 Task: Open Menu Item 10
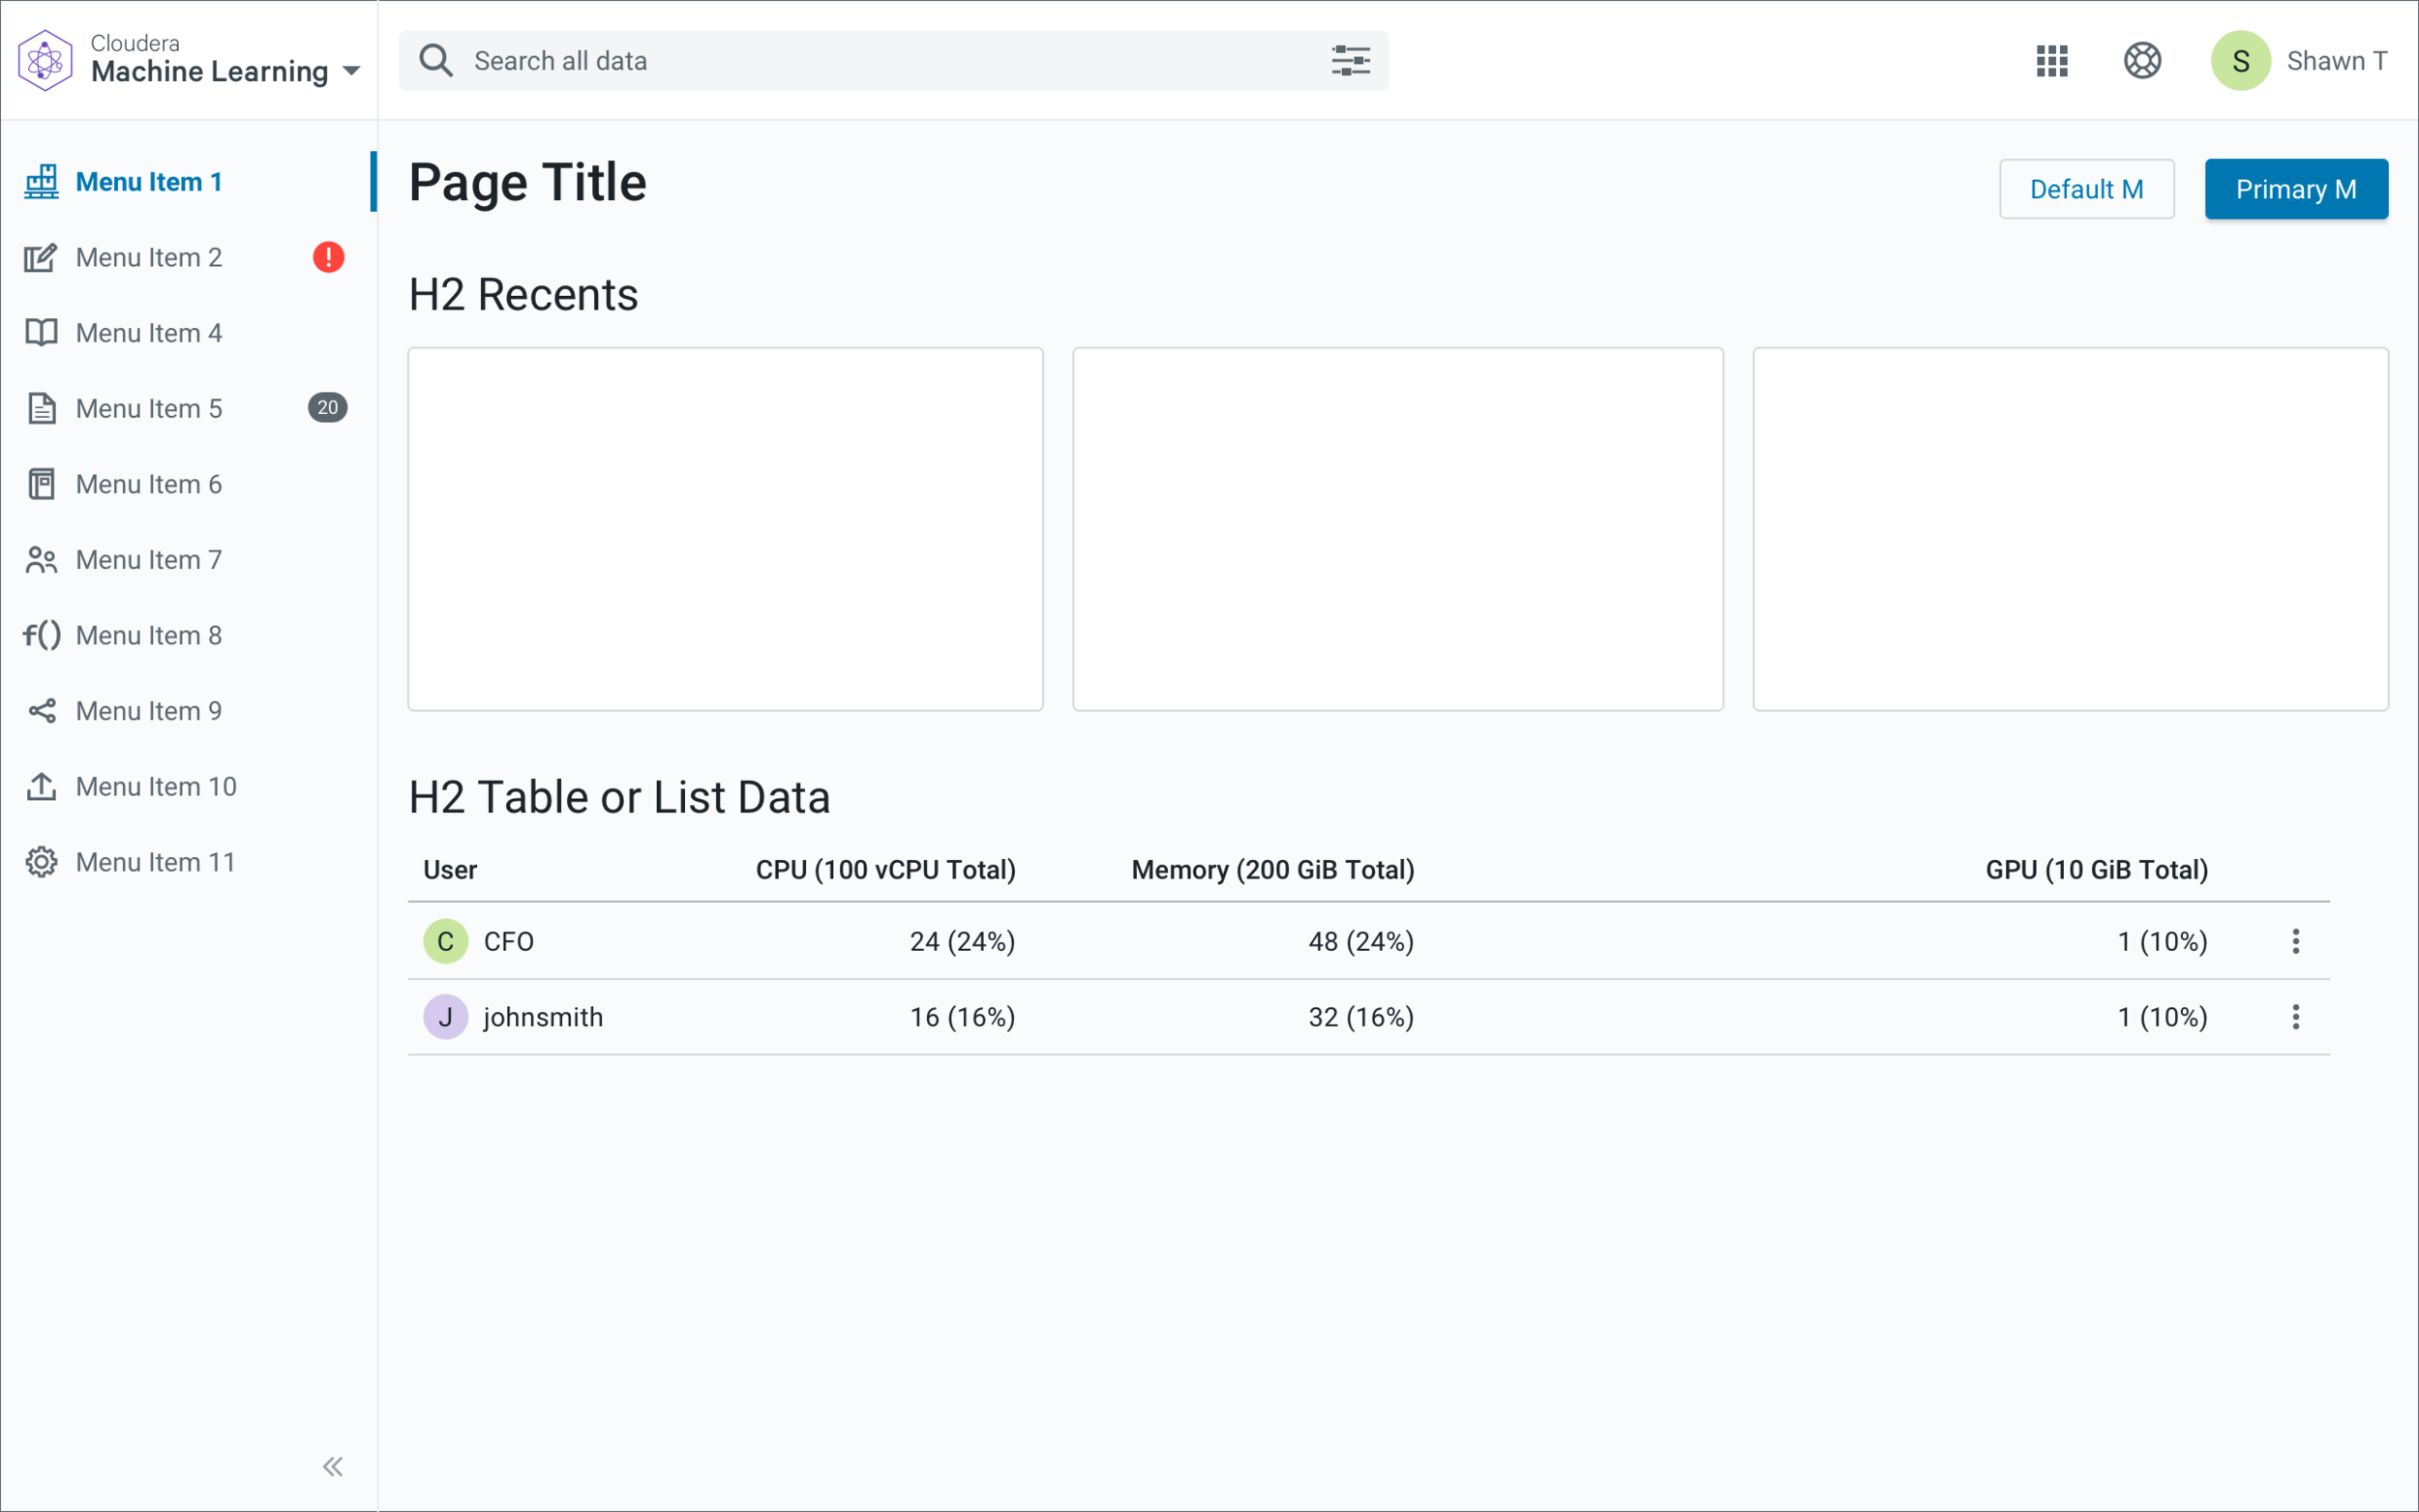156,786
